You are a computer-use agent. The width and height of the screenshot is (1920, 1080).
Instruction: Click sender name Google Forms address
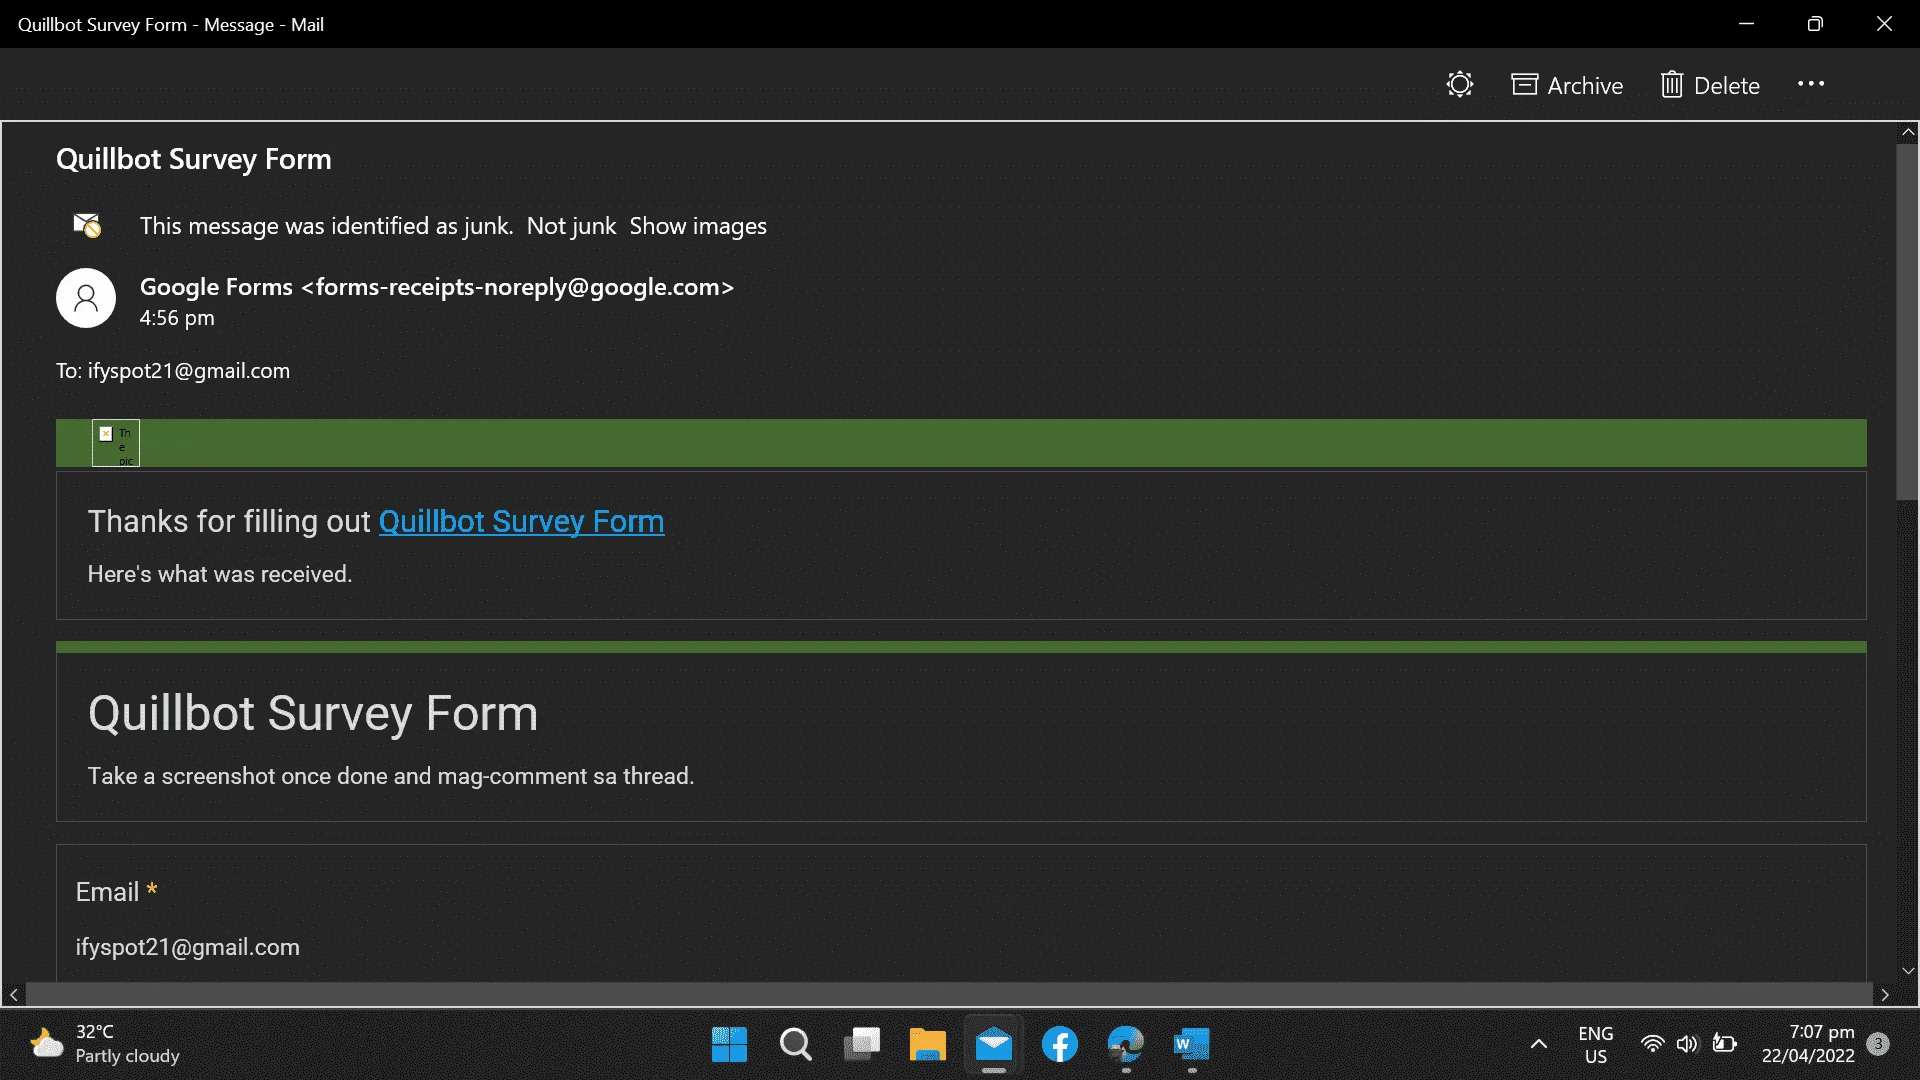(437, 287)
